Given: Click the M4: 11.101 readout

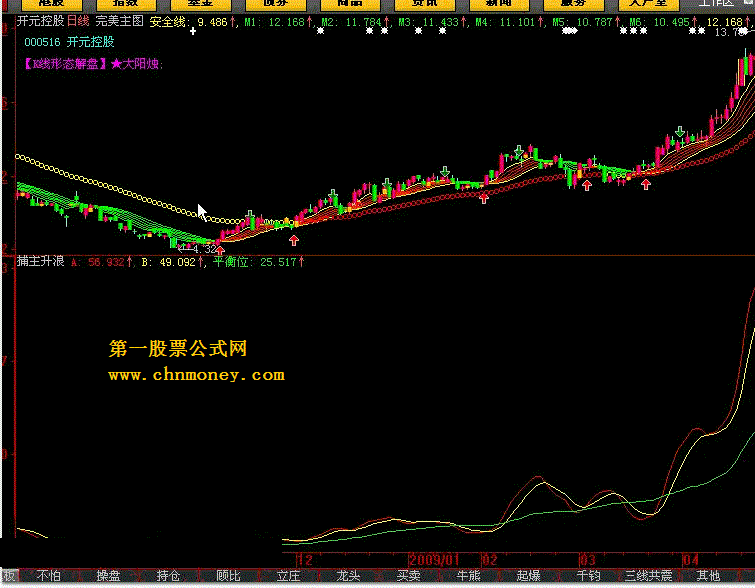Looking at the screenshot, I should 506,22.
